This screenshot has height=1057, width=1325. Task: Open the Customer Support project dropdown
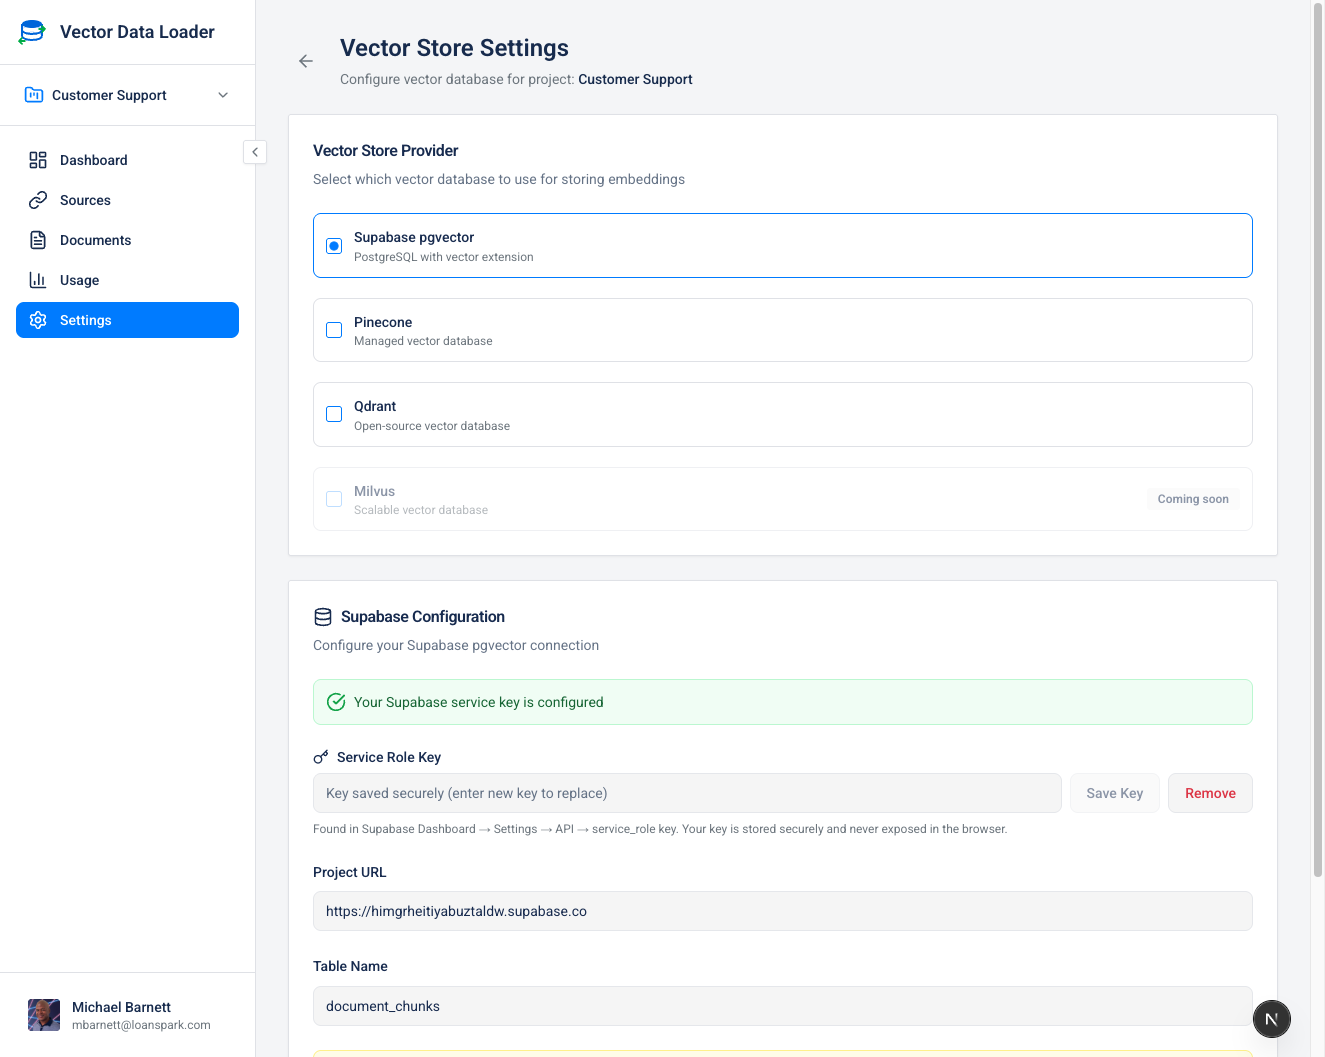point(127,95)
